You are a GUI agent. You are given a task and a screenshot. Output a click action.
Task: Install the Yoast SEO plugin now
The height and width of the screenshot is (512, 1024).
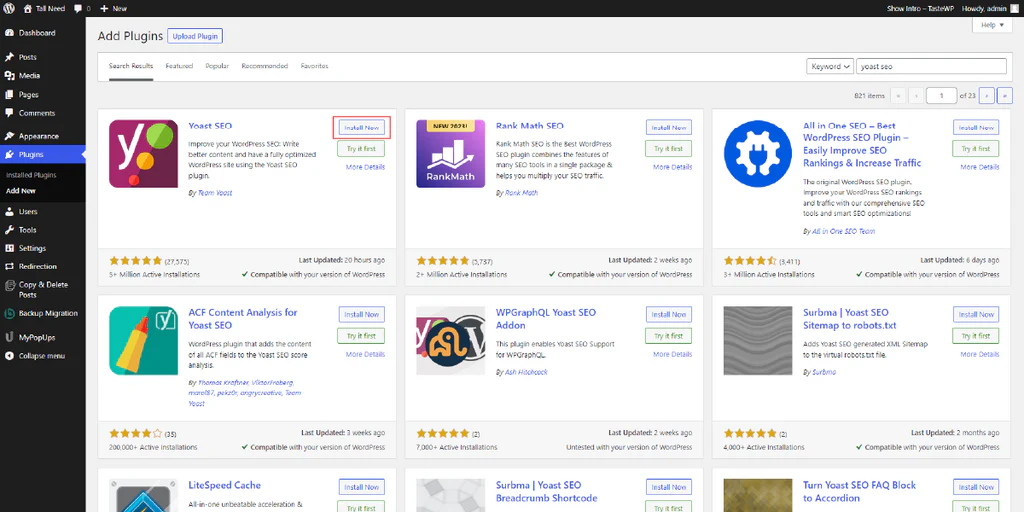pos(361,128)
